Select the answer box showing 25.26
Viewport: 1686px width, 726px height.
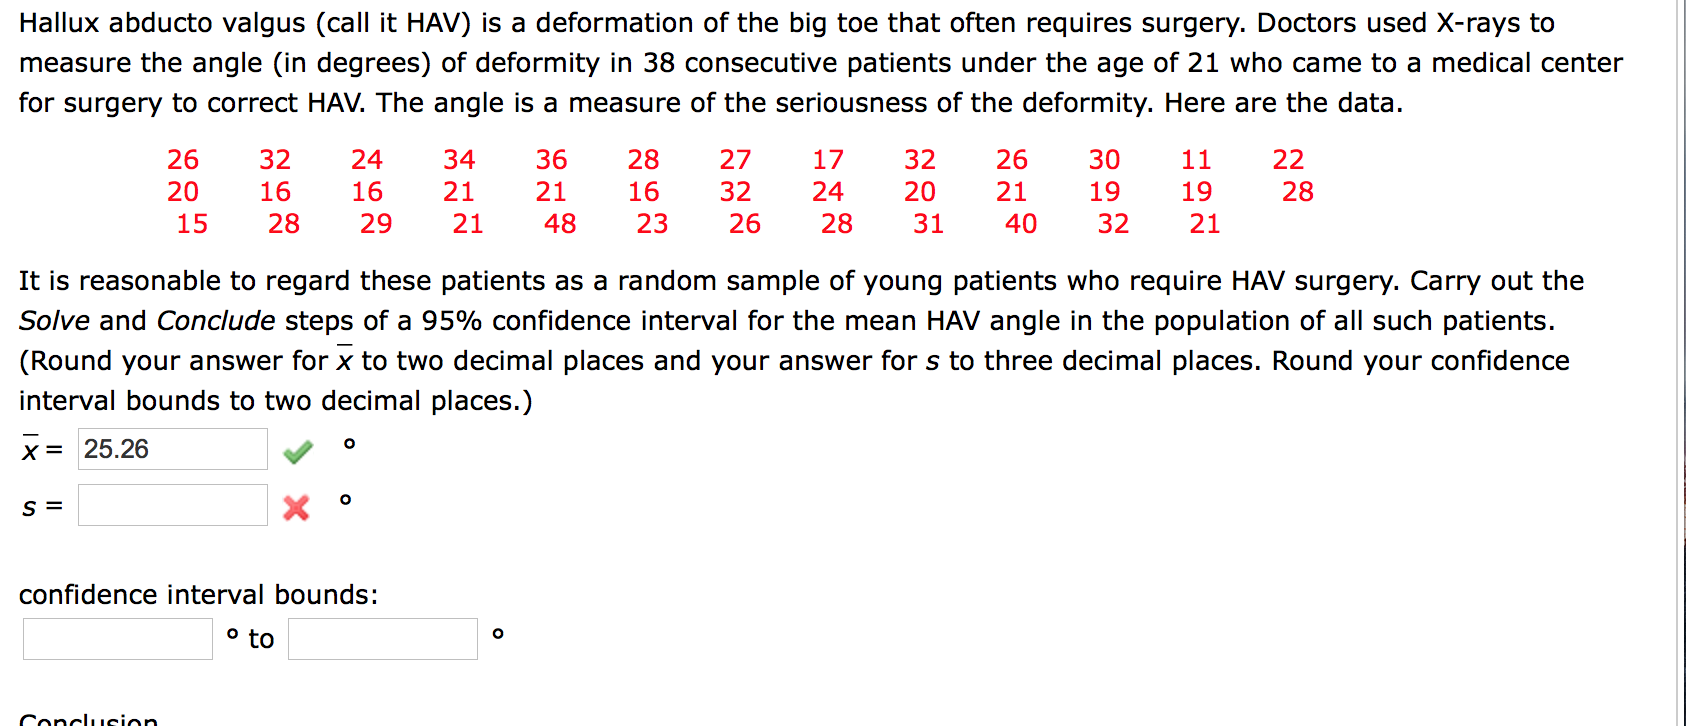(x=172, y=449)
